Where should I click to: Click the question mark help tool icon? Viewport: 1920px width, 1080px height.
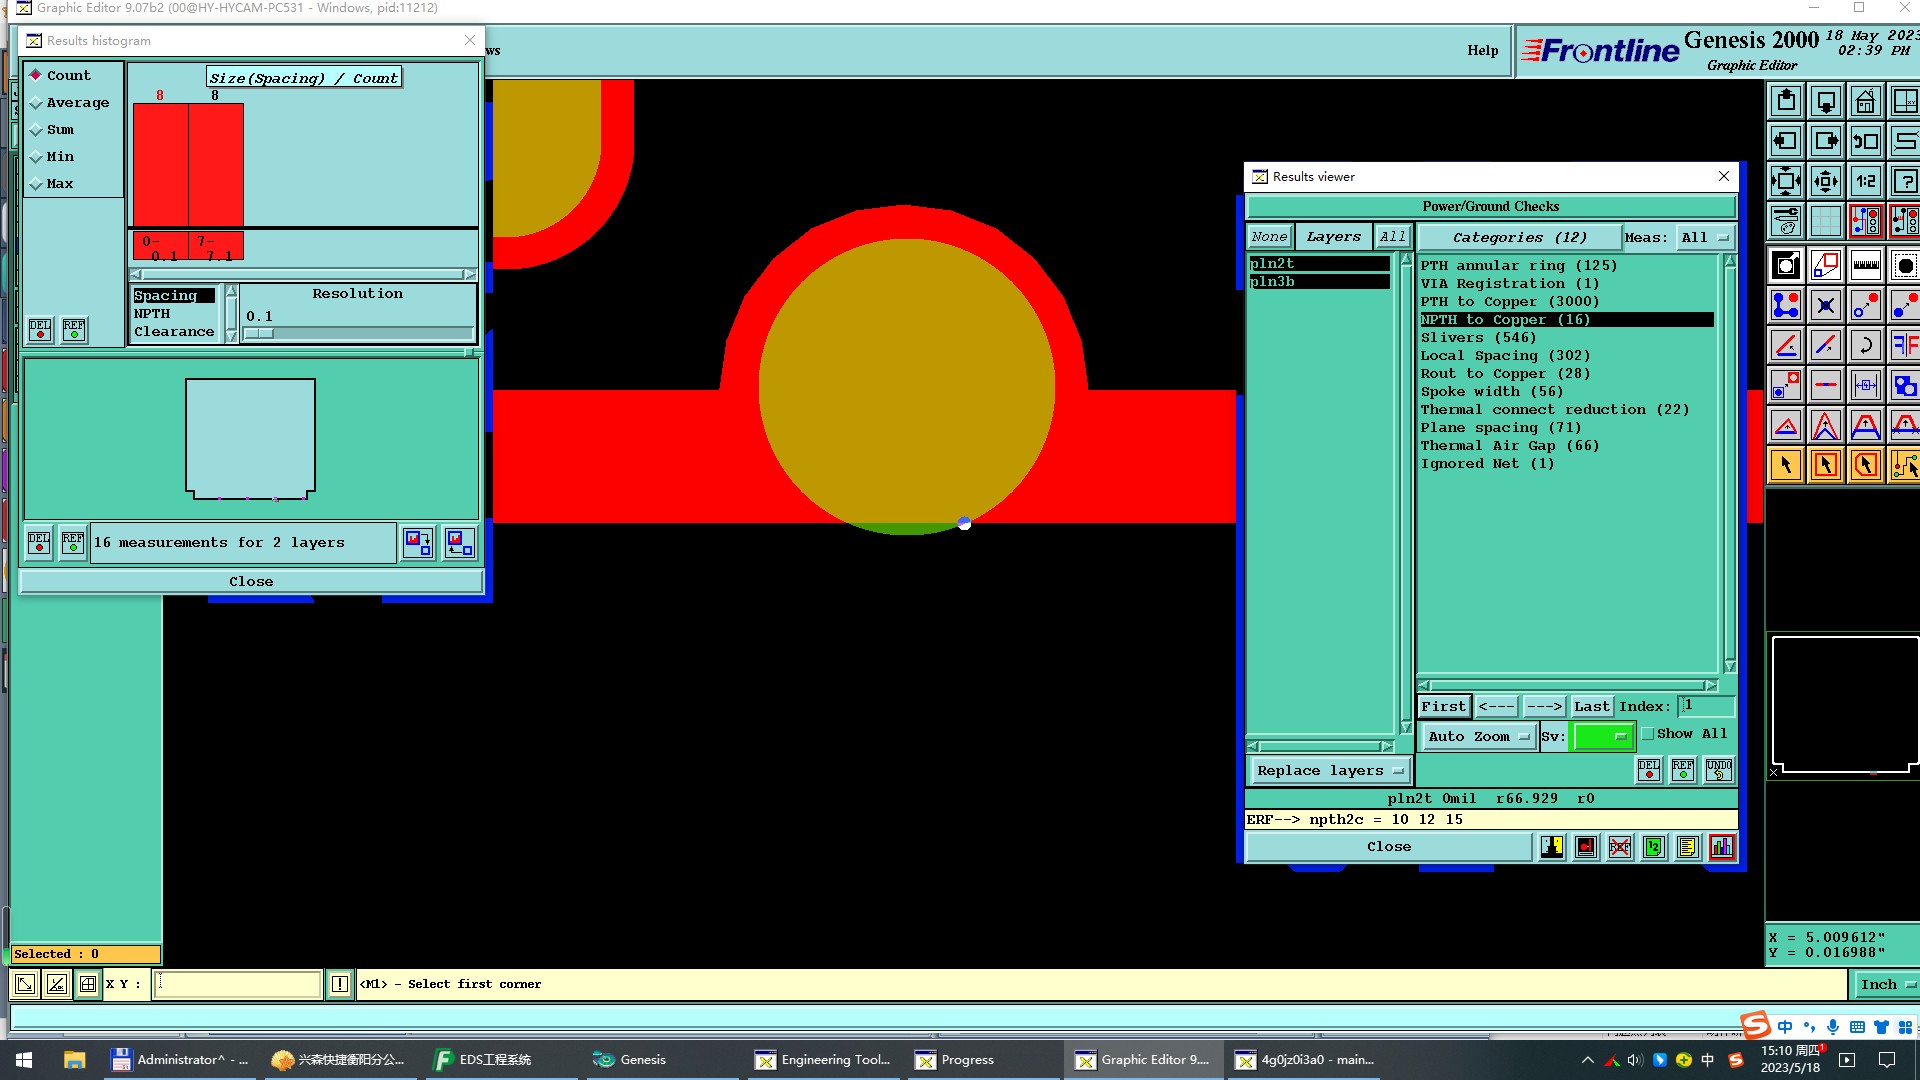coord(1904,182)
